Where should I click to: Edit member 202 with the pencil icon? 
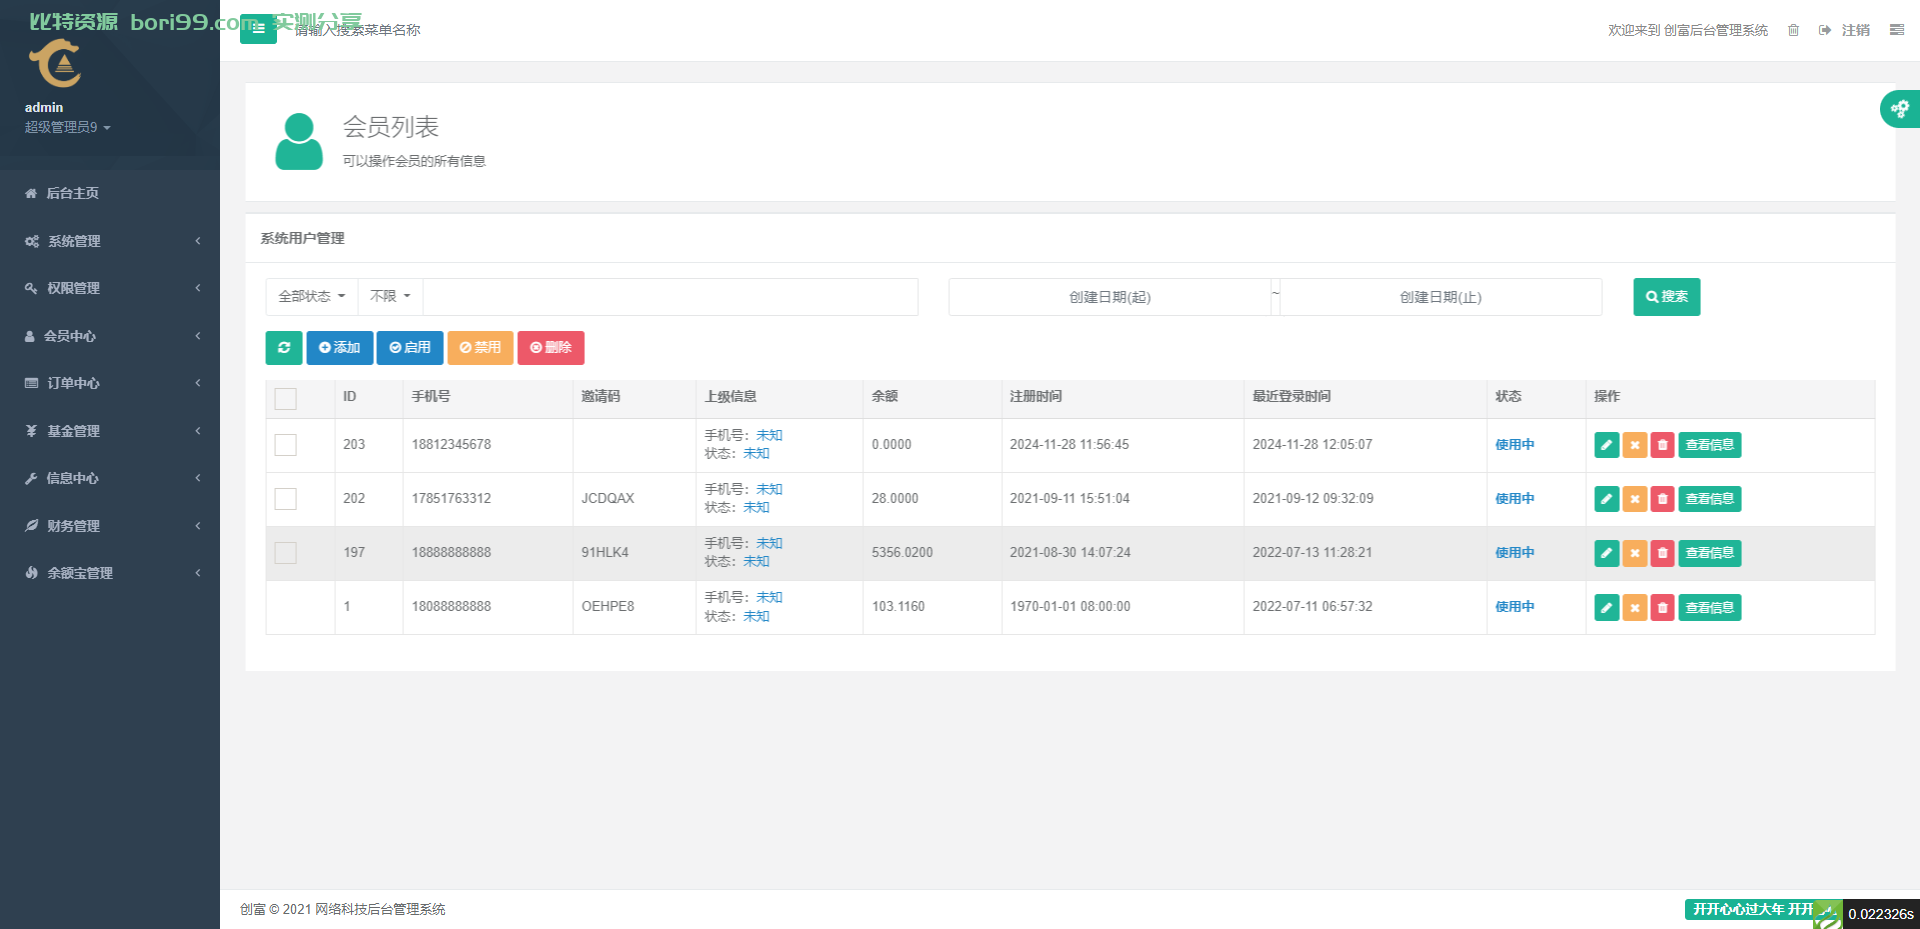coord(1607,499)
